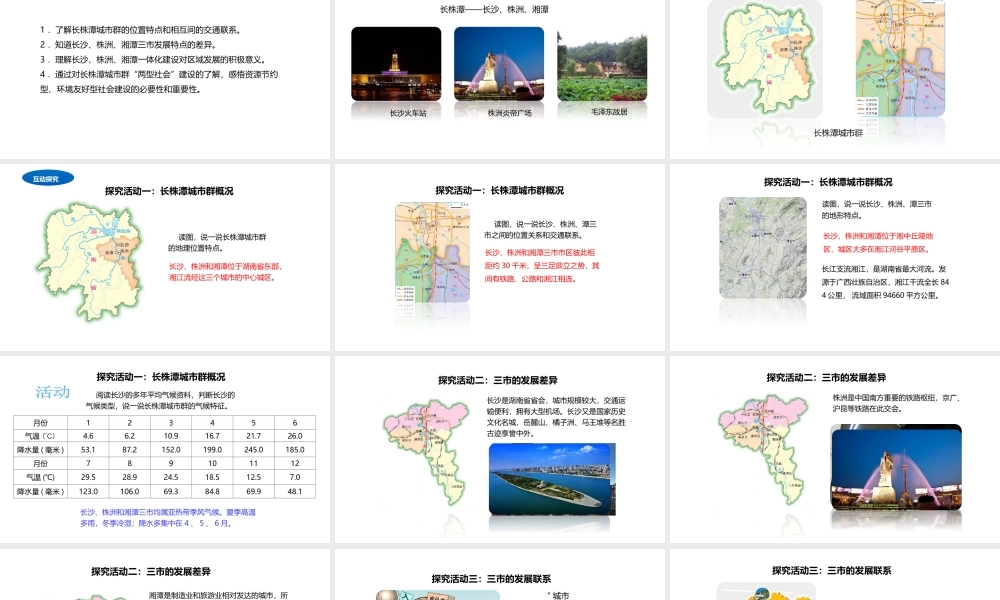This screenshot has width=1000, height=600.
Task: Click the colorful regional map right of the Hunan map
Action: coord(900,59)
